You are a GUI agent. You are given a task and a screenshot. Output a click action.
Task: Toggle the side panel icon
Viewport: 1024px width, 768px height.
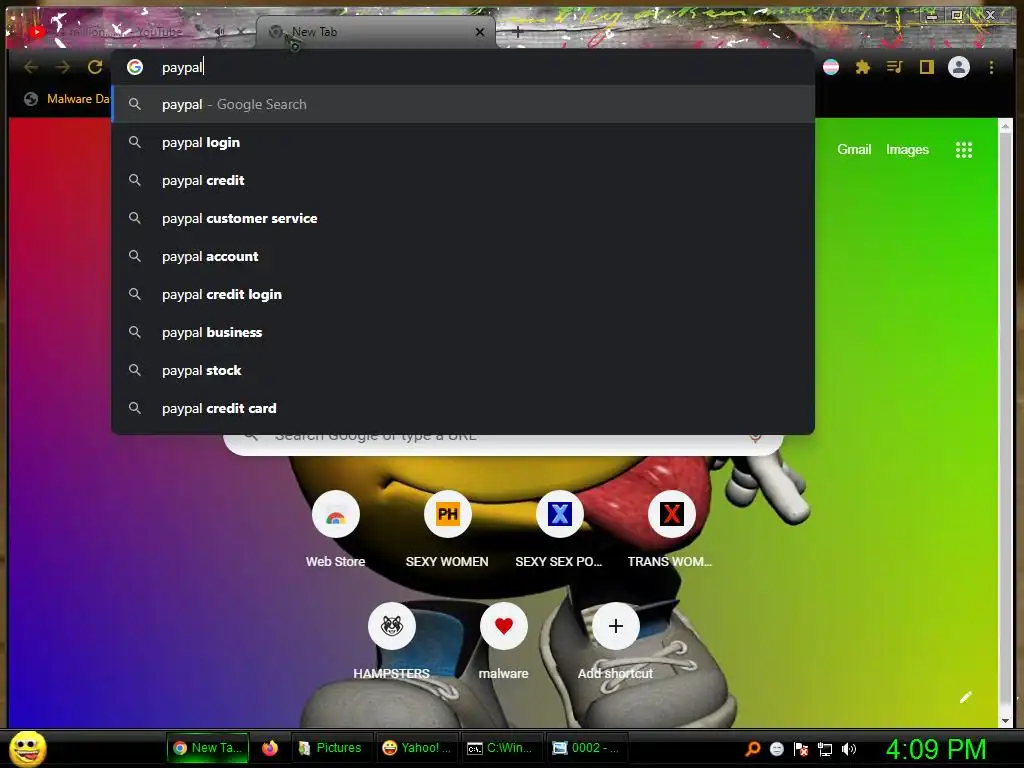(927, 67)
